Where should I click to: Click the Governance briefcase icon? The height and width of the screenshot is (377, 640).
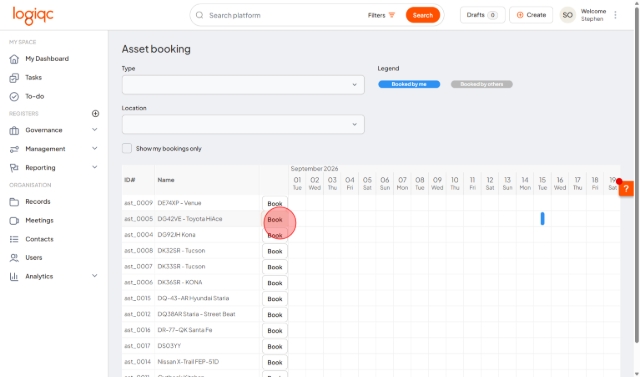[x=14, y=130]
